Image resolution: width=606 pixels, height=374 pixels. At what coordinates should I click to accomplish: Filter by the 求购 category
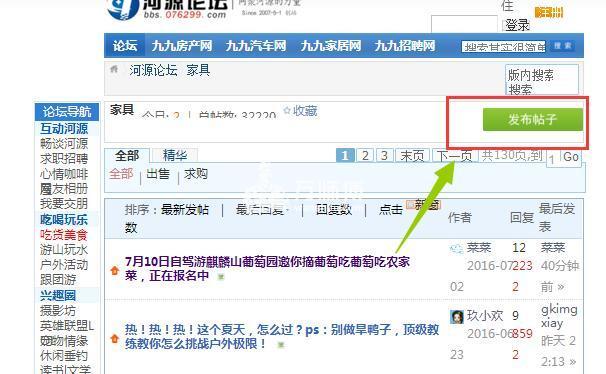click(196, 174)
